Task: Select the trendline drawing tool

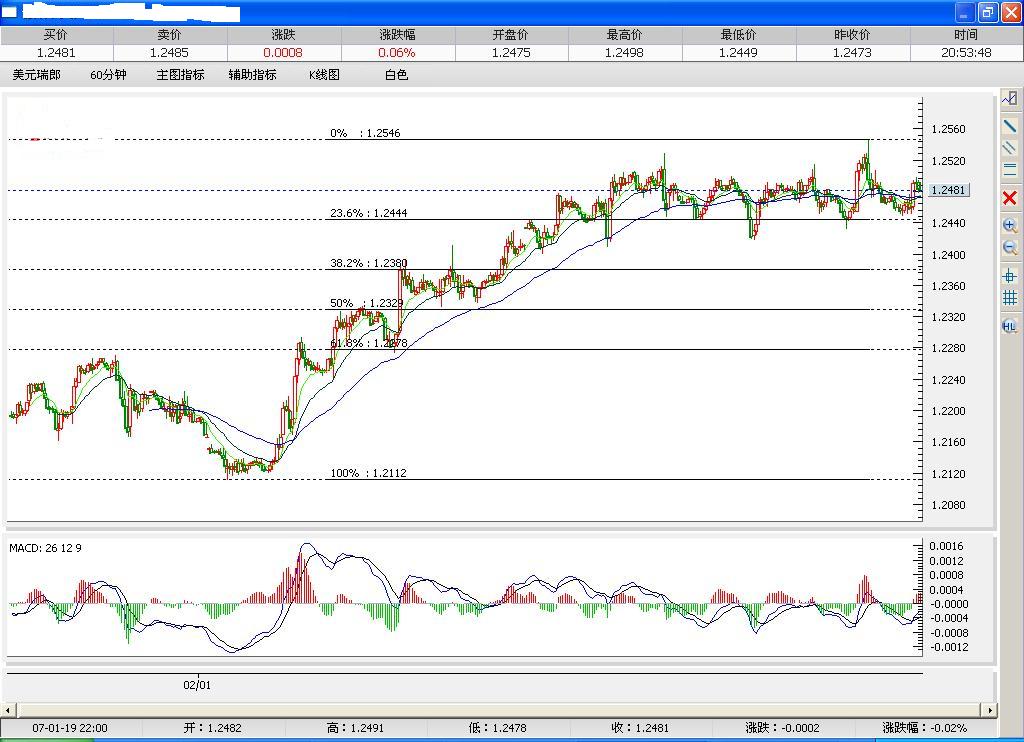Action: point(1010,123)
